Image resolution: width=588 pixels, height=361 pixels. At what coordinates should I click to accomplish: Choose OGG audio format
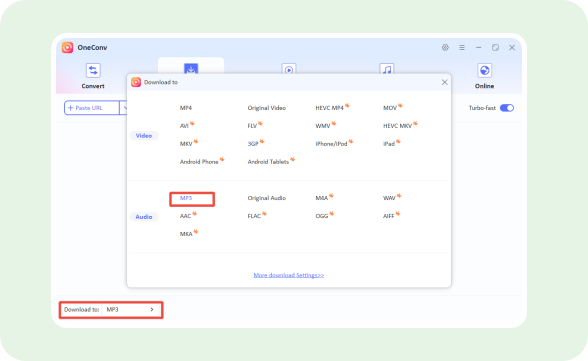click(x=322, y=216)
